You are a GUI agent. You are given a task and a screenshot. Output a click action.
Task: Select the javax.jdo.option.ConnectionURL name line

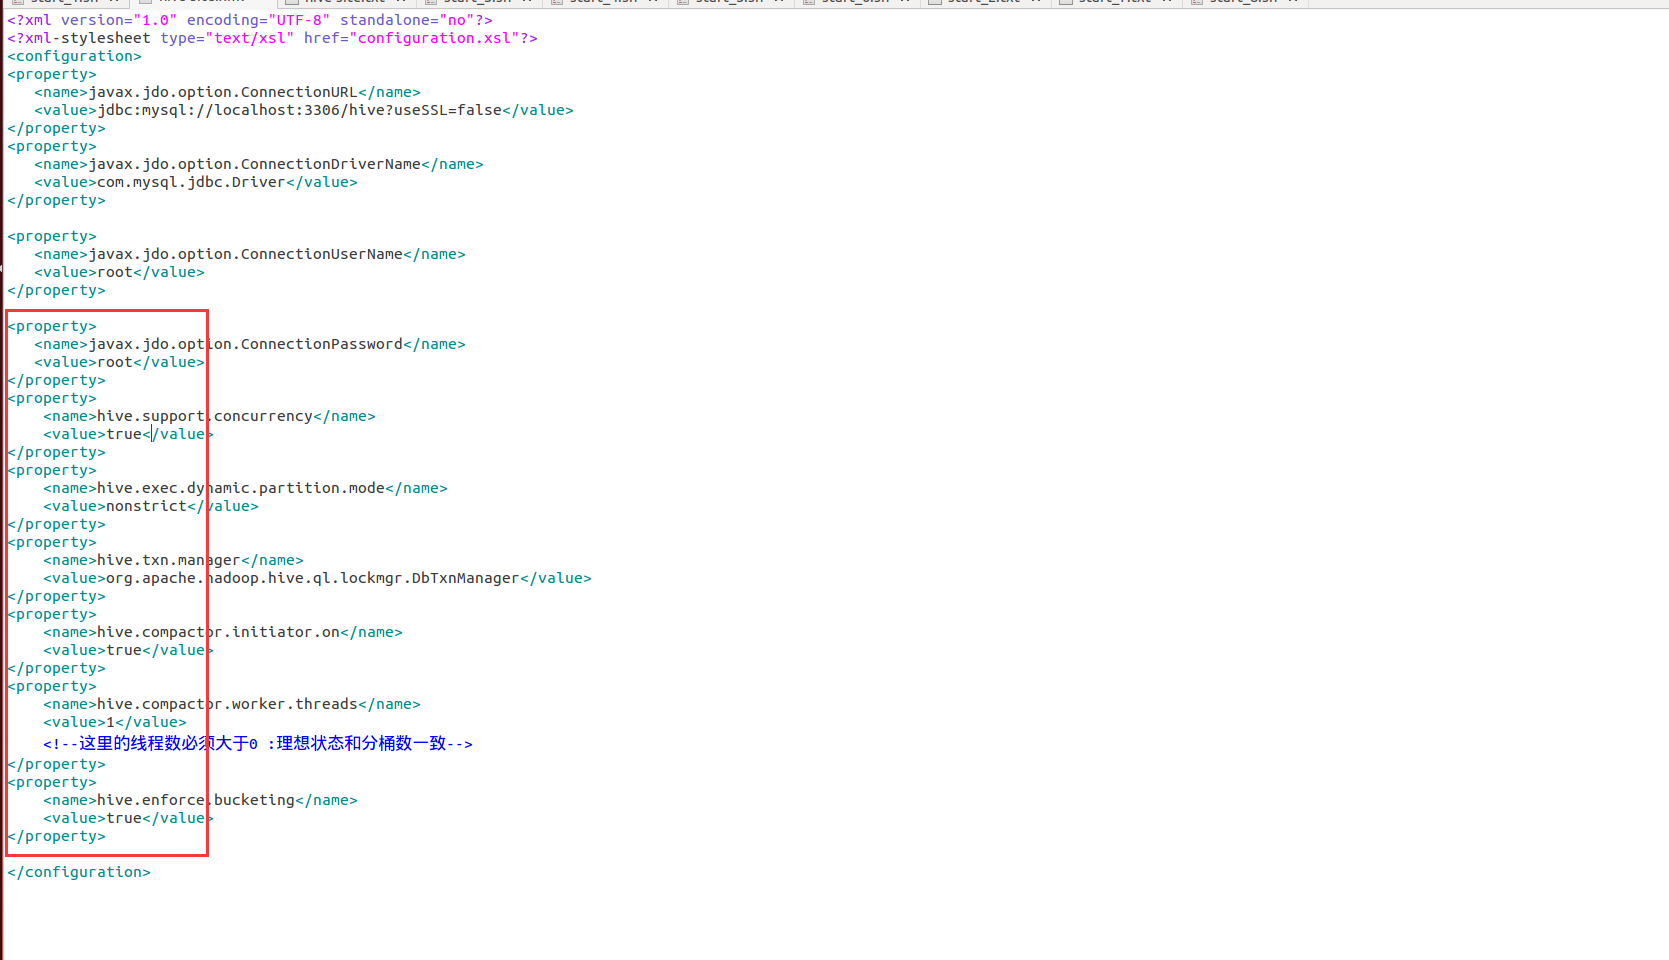point(227,92)
